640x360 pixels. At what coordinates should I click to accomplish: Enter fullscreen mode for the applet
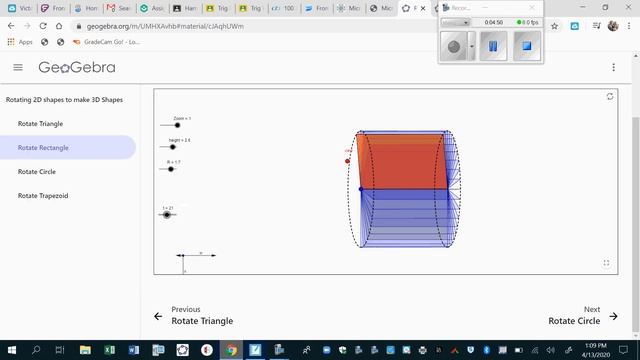606,263
